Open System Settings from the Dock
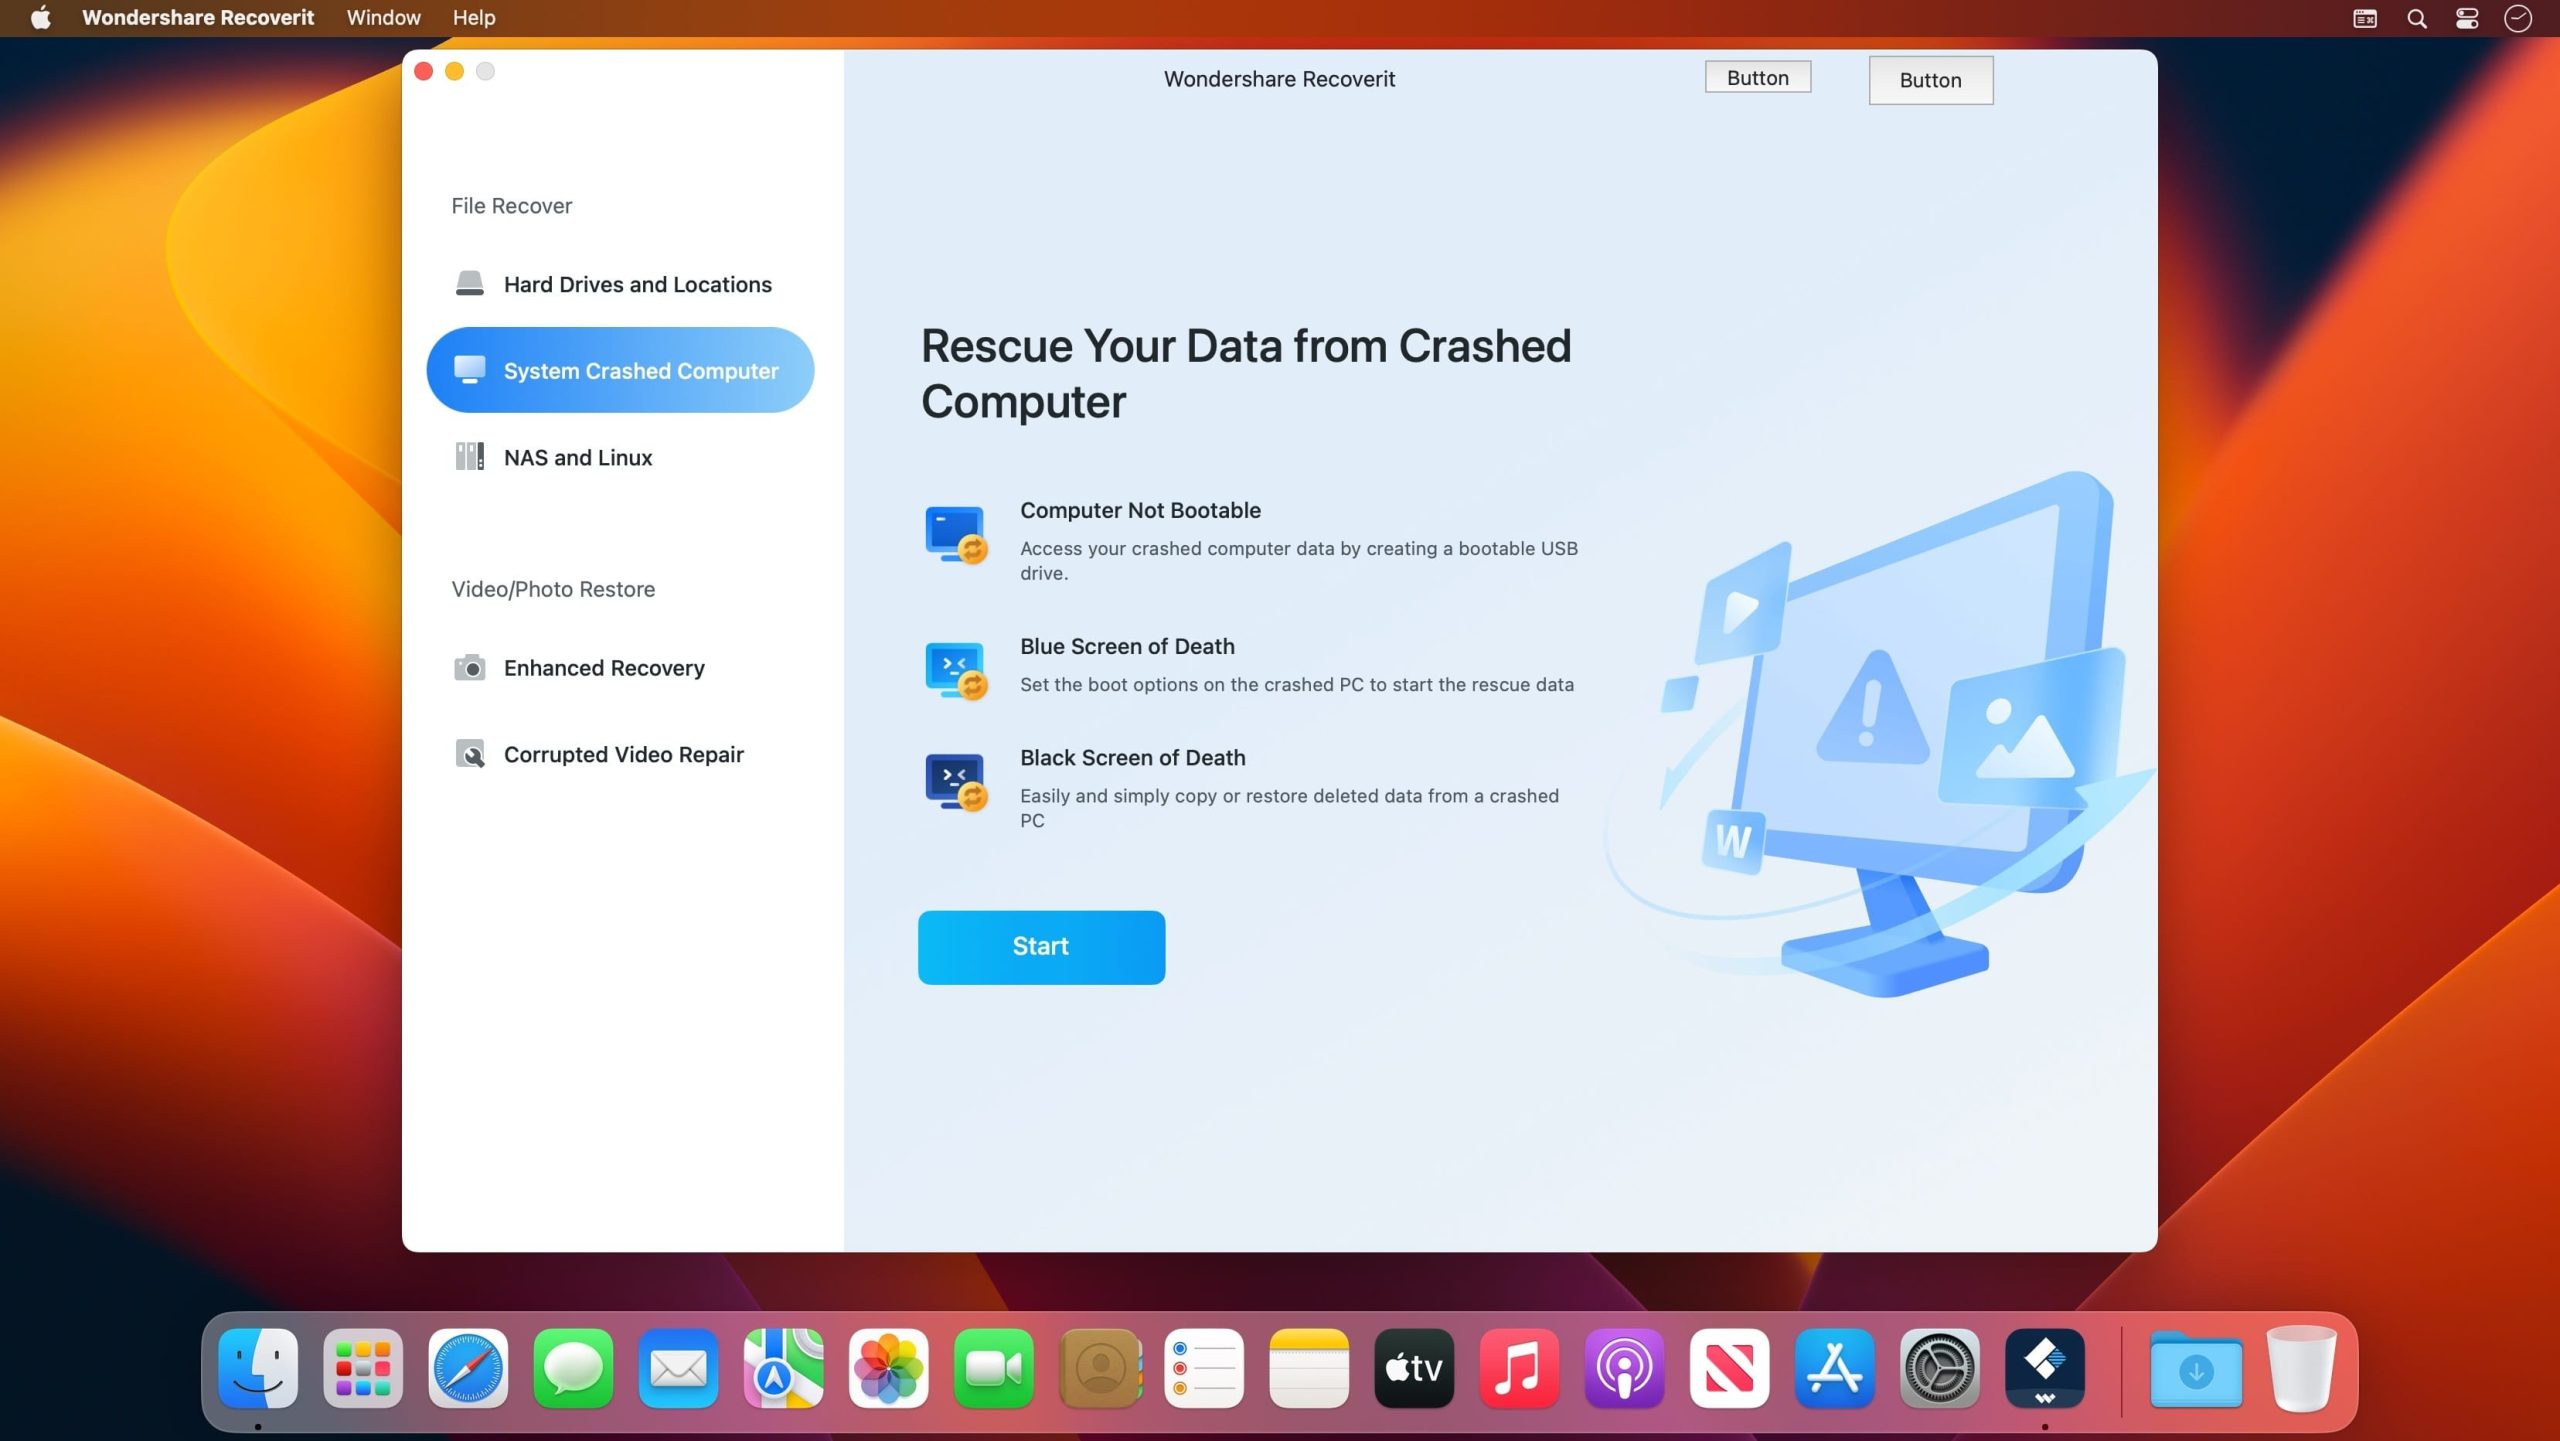 (1939, 1367)
